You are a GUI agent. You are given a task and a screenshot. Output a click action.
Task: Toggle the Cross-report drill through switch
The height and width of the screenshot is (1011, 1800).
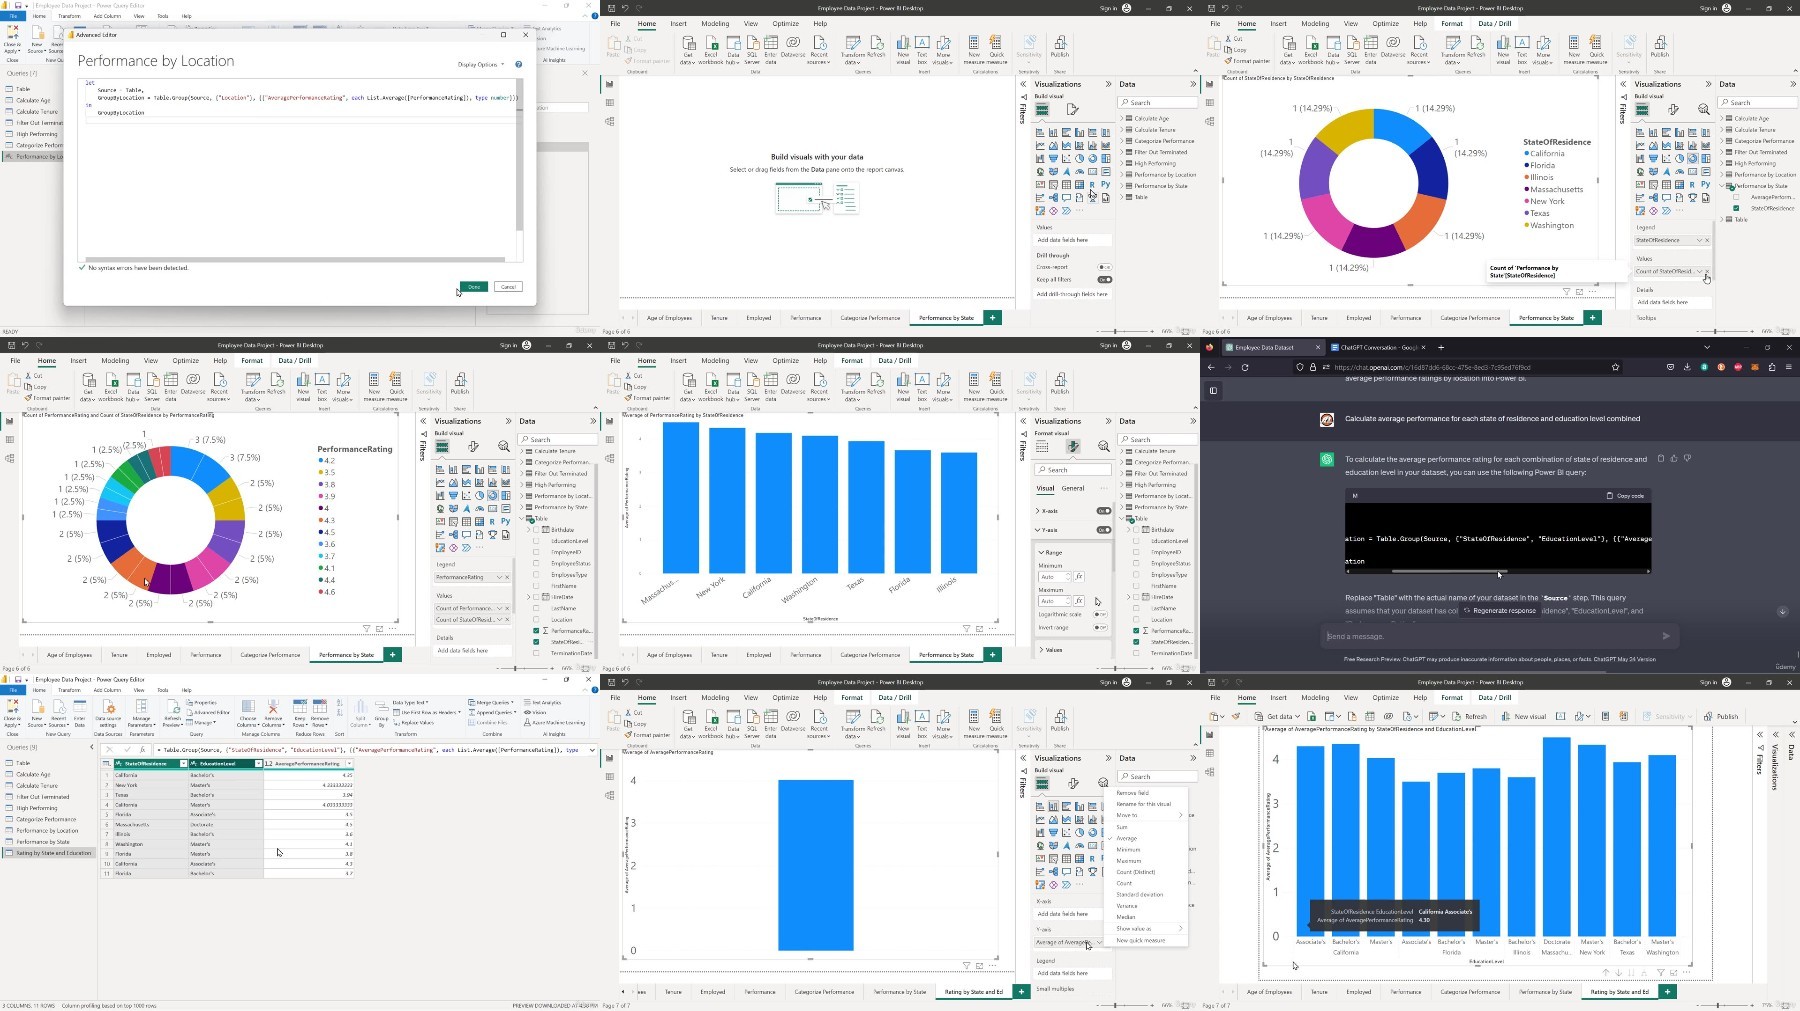tap(1104, 267)
